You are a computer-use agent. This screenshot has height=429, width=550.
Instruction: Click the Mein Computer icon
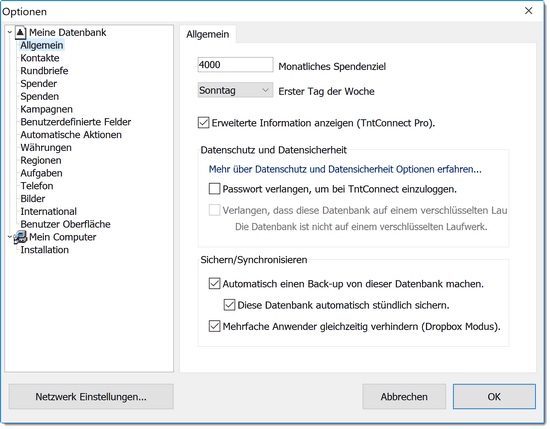[x=20, y=237]
